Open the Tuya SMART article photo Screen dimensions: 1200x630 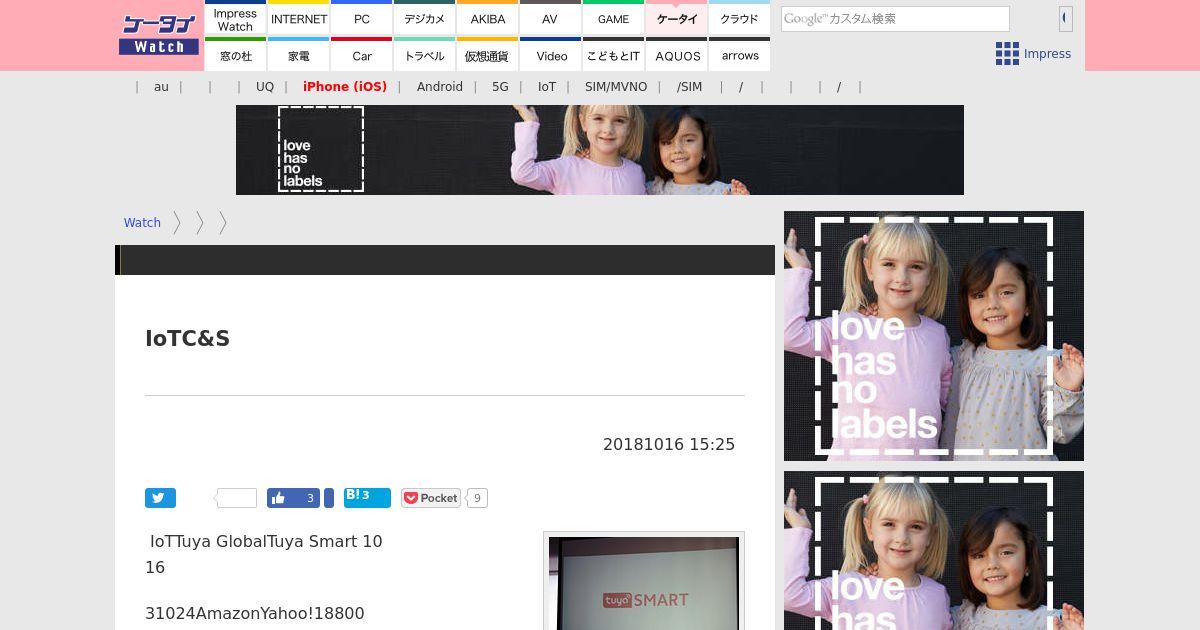644,583
